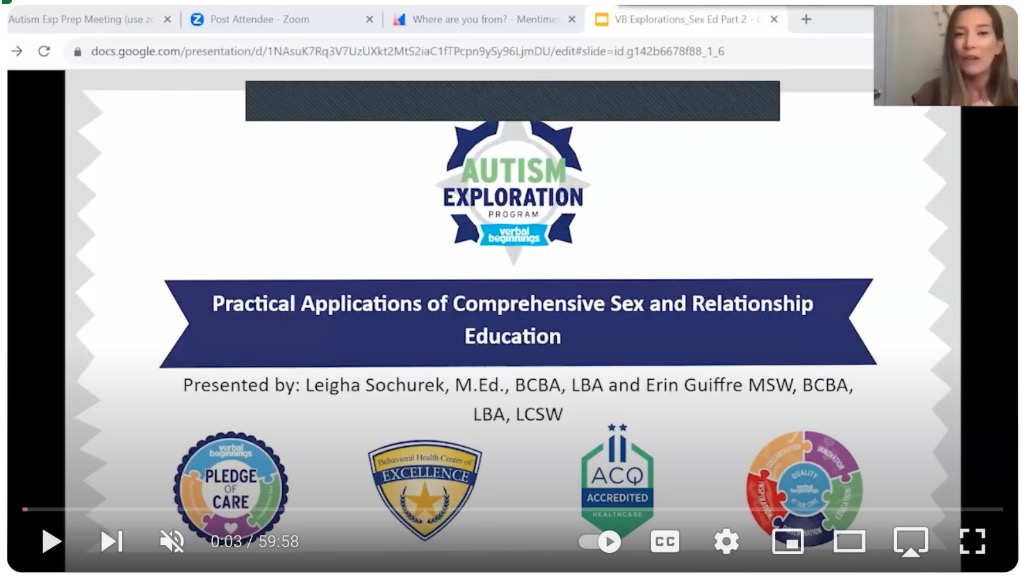Click the Pledge of Care badge
Viewport: 1022px width, 576px height.
pos(231,487)
